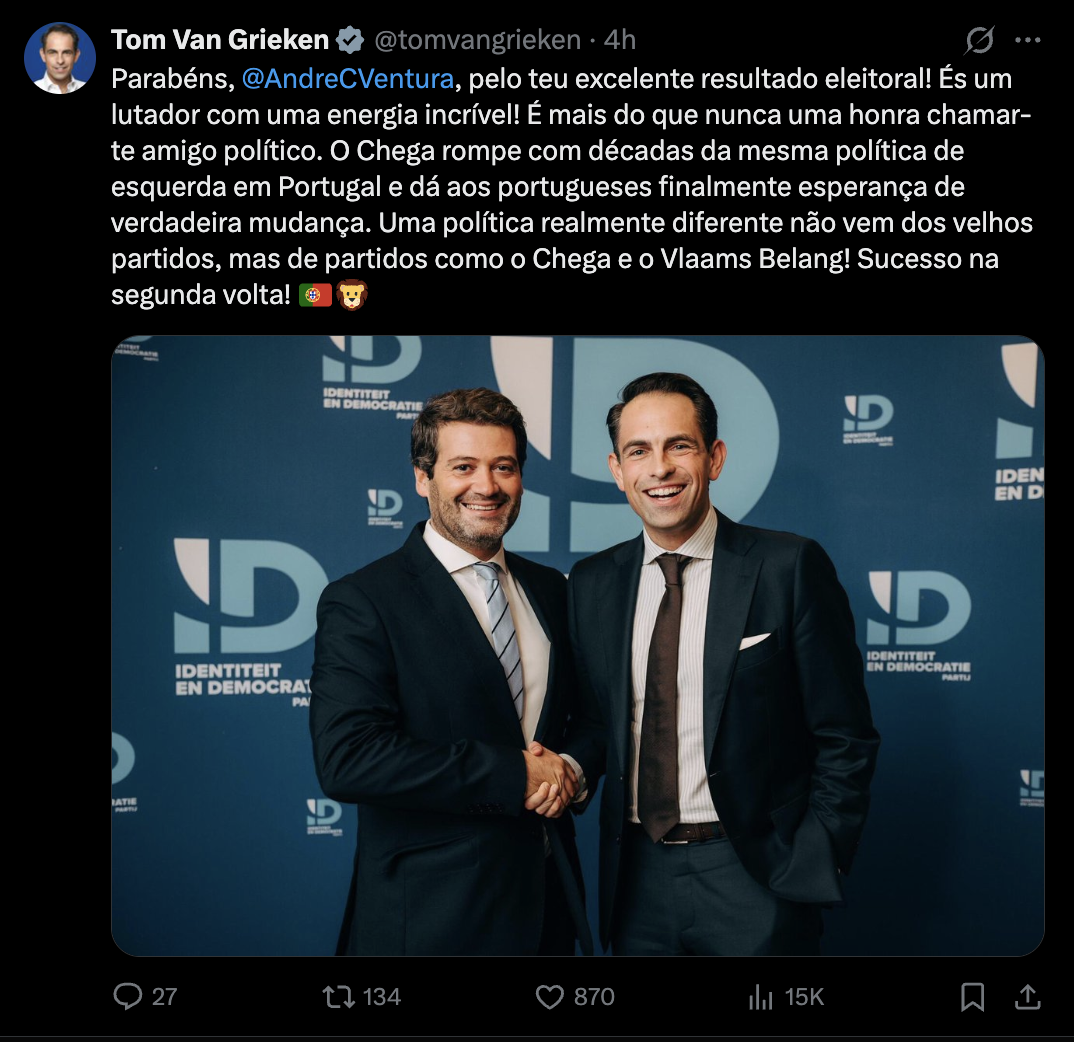Click the 4h timestamp
Screen dimensions: 1074x1042
[x=620, y=40]
